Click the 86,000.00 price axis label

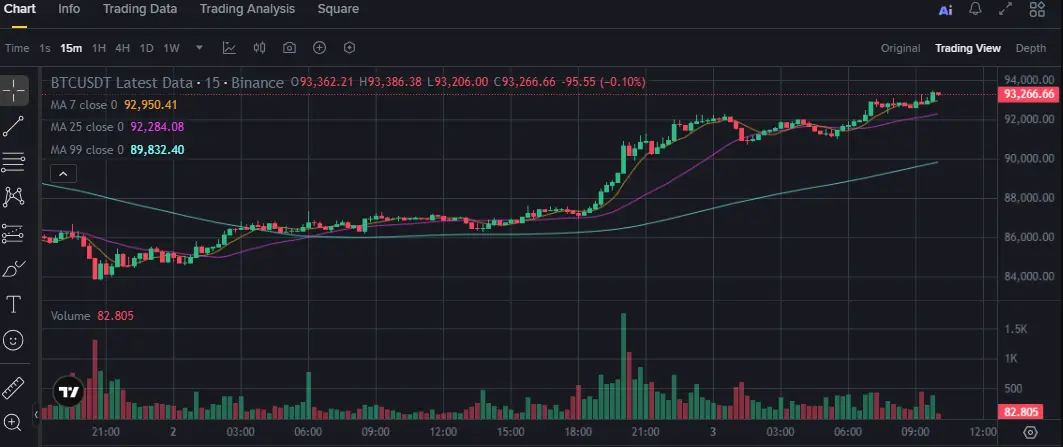click(x=1029, y=237)
